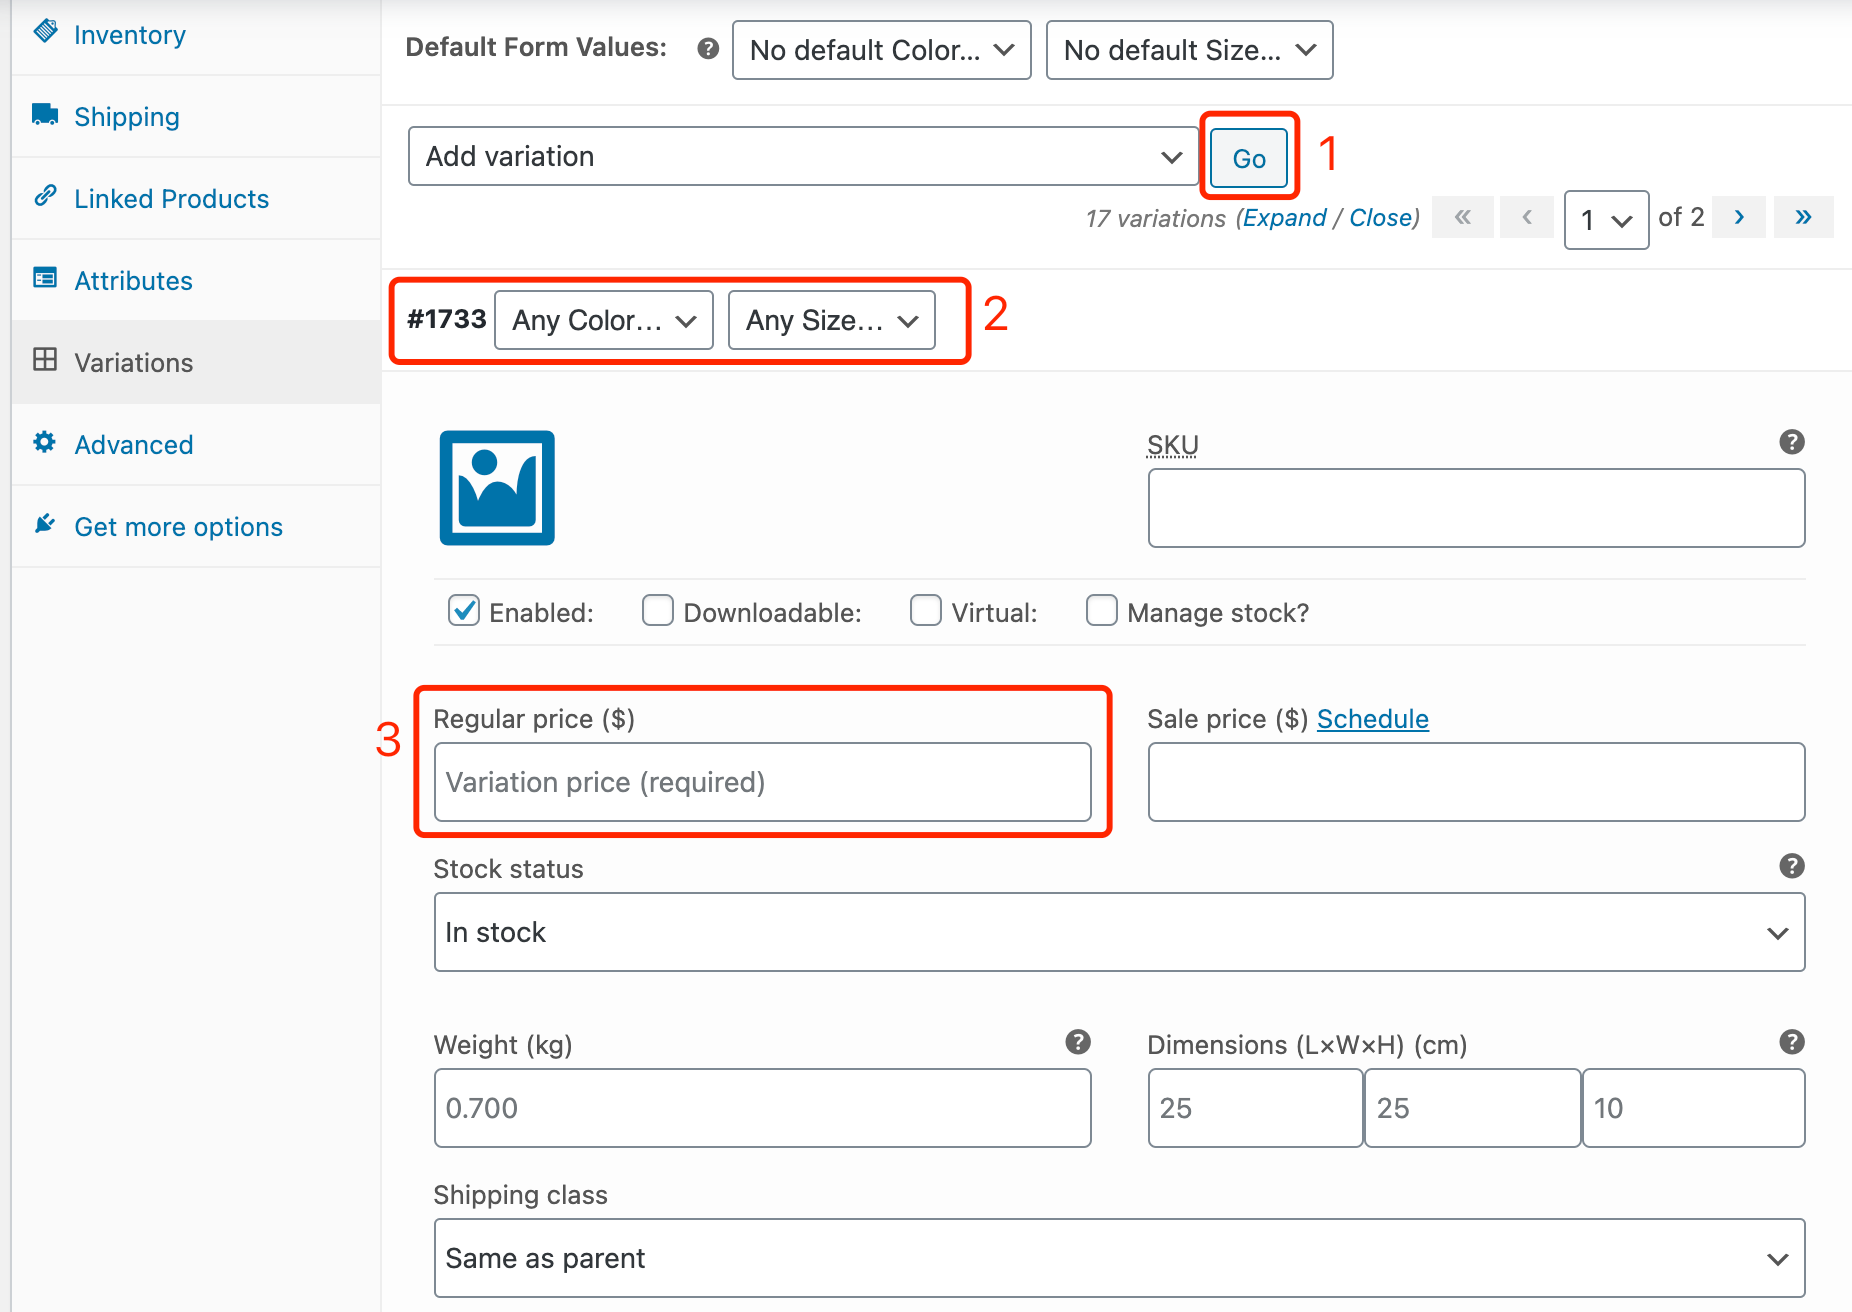Click the Length dimension field
1852x1312 pixels.
click(x=1255, y=1108)
